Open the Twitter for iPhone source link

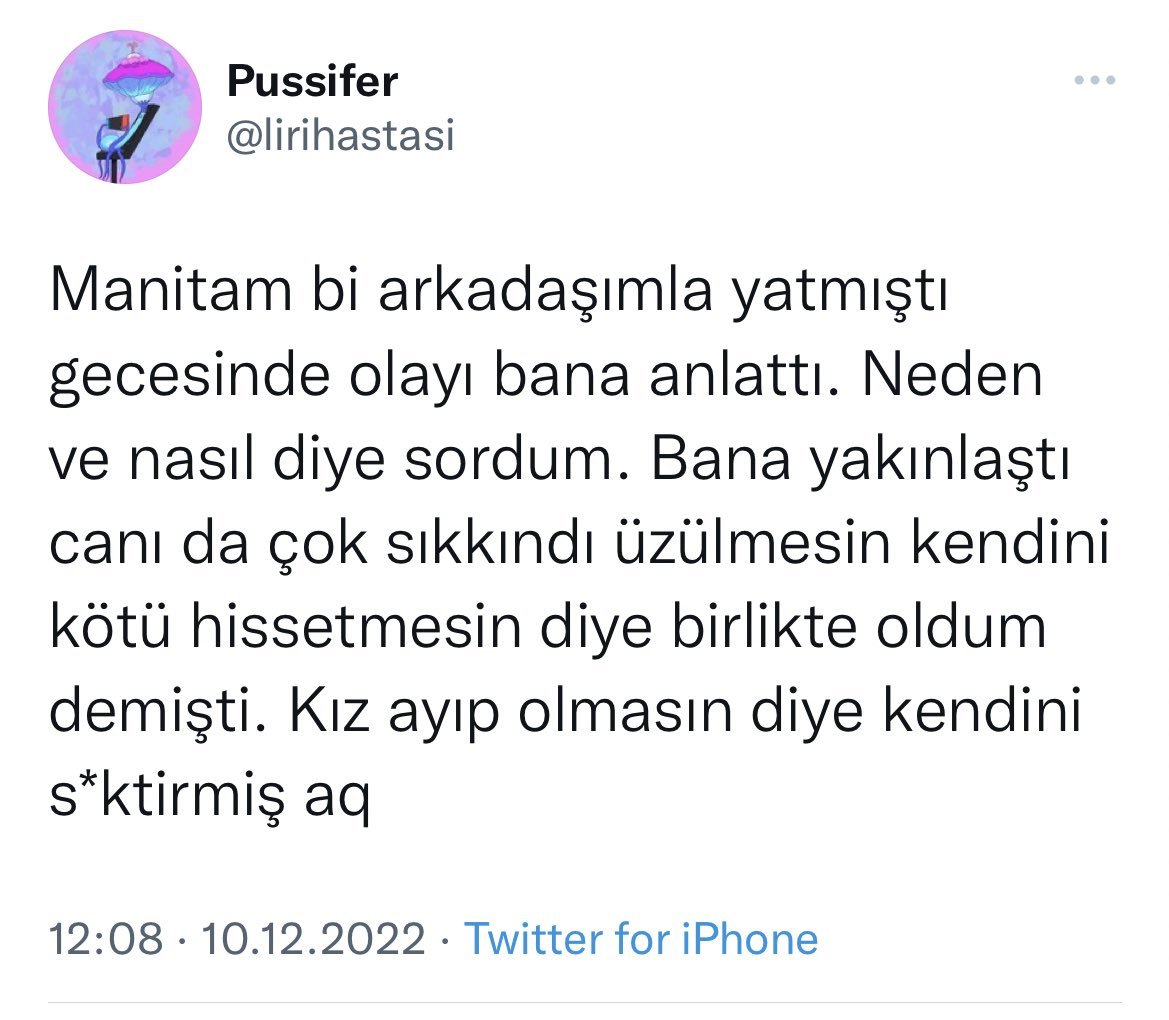(642, 939)
